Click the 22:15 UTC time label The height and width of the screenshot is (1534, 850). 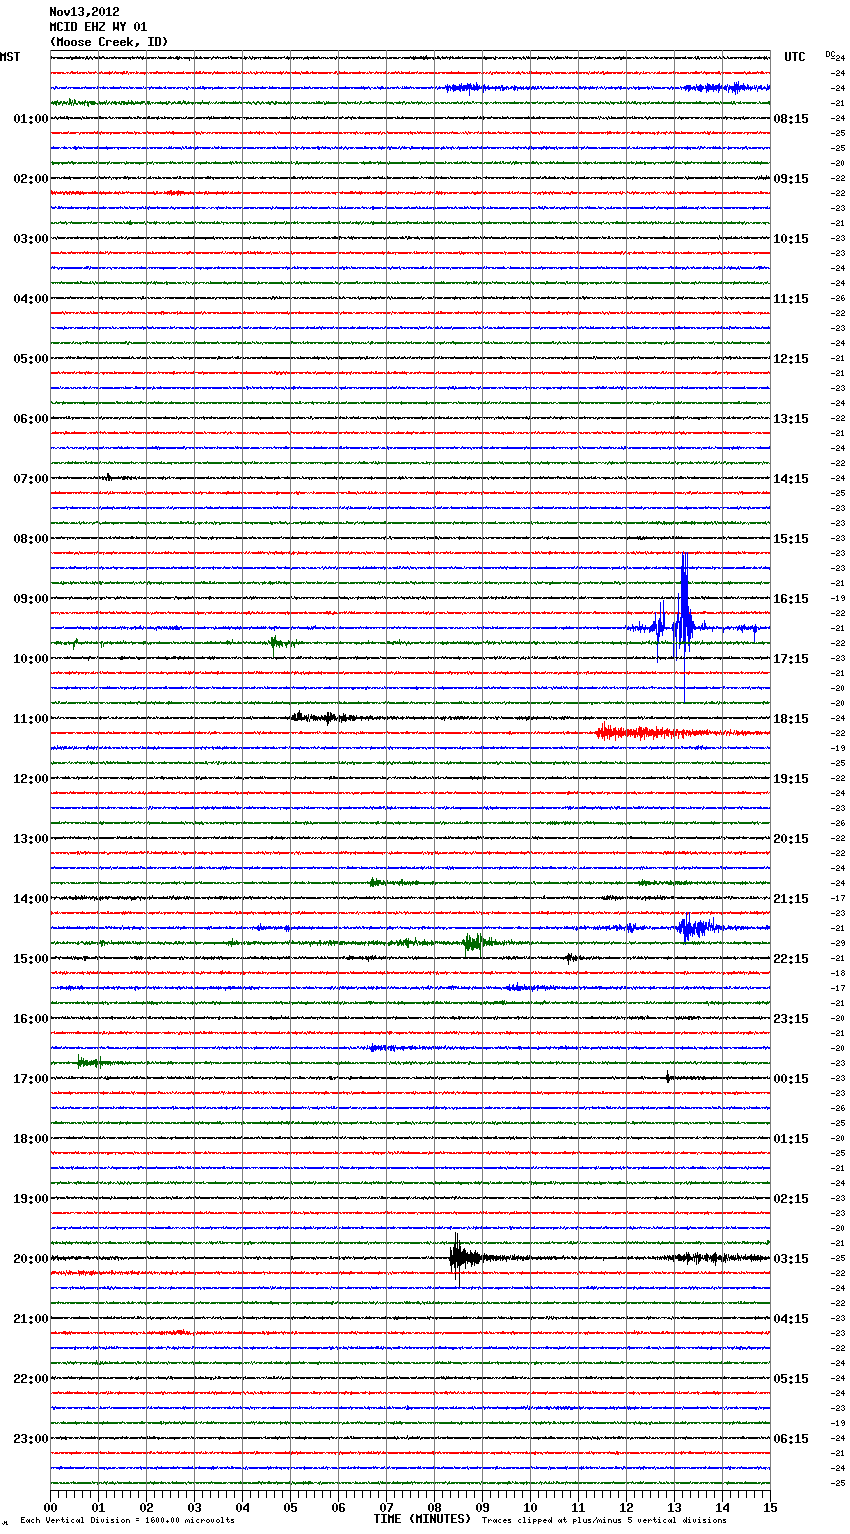click(x=791, y=959)
